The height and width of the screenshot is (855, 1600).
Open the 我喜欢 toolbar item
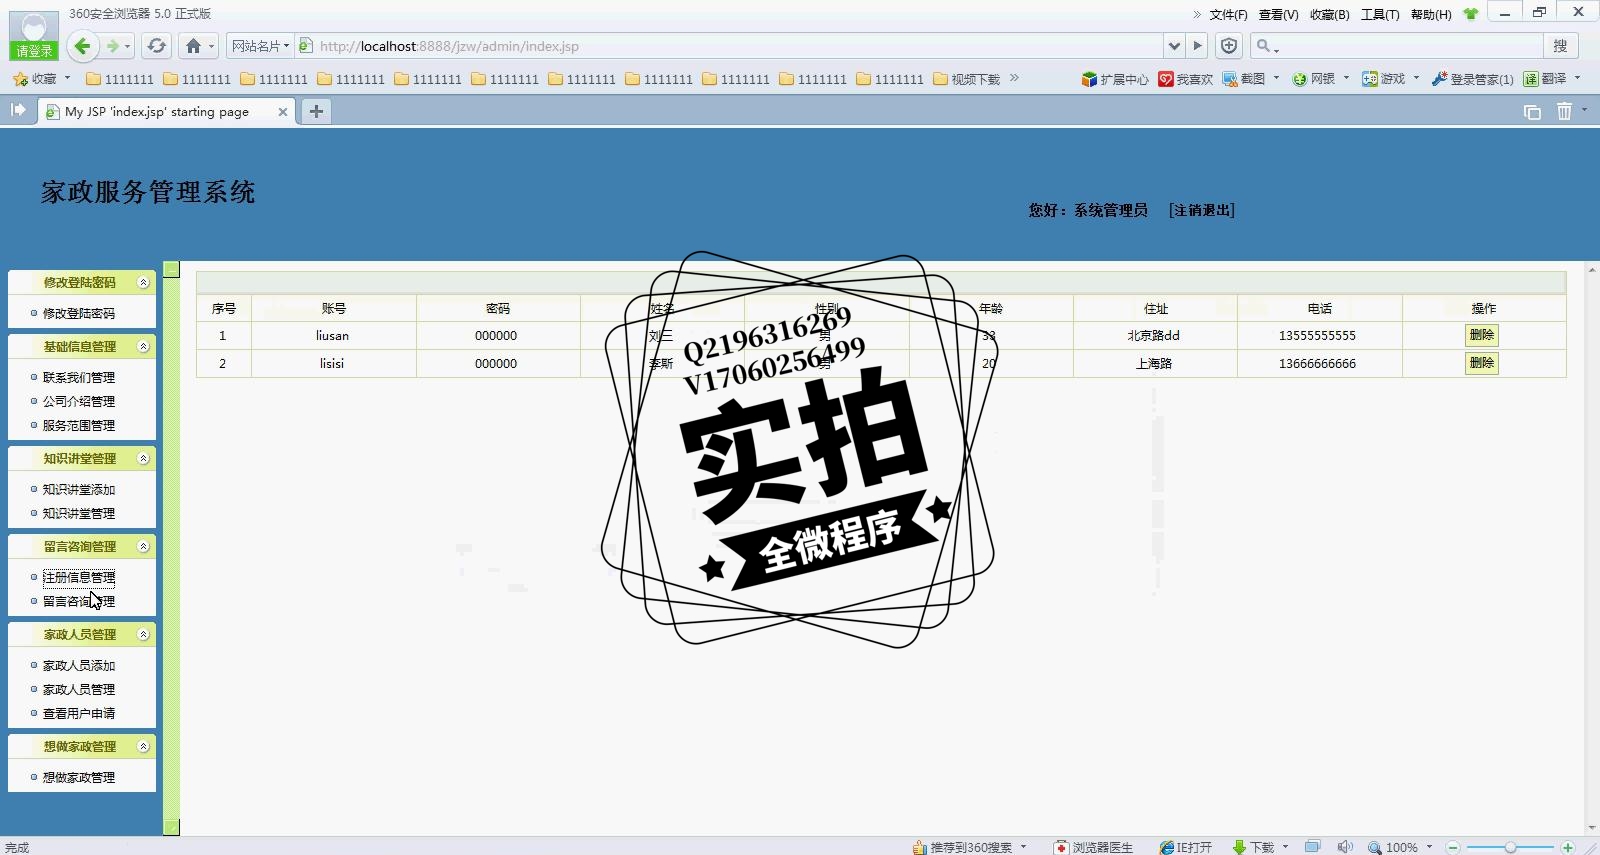click(x=1186, y=79)
